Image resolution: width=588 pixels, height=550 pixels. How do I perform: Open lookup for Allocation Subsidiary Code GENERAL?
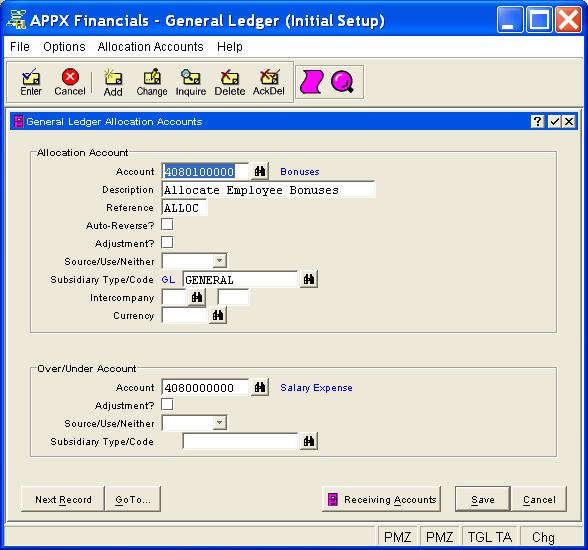(x=309, y=279)
